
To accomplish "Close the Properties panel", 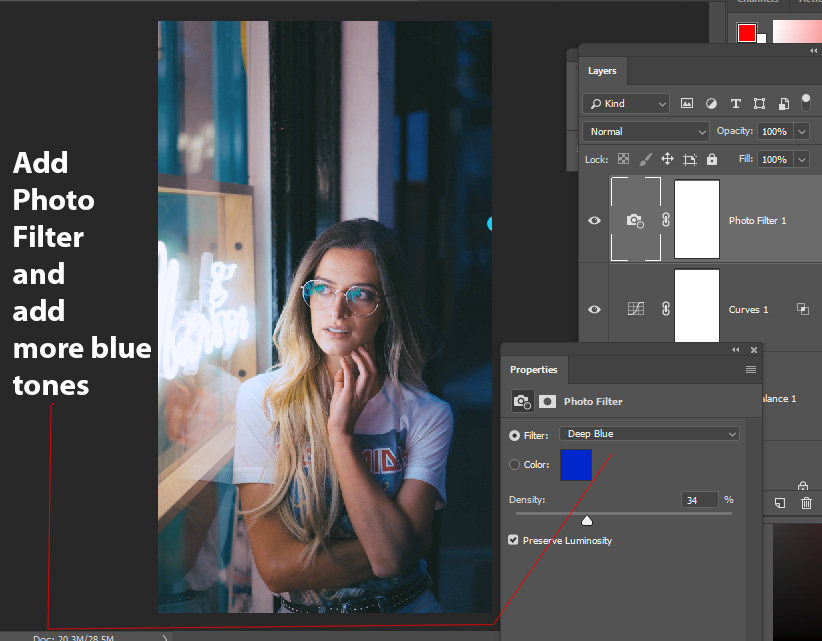I will pyautogui.click(x=754, y=350).
